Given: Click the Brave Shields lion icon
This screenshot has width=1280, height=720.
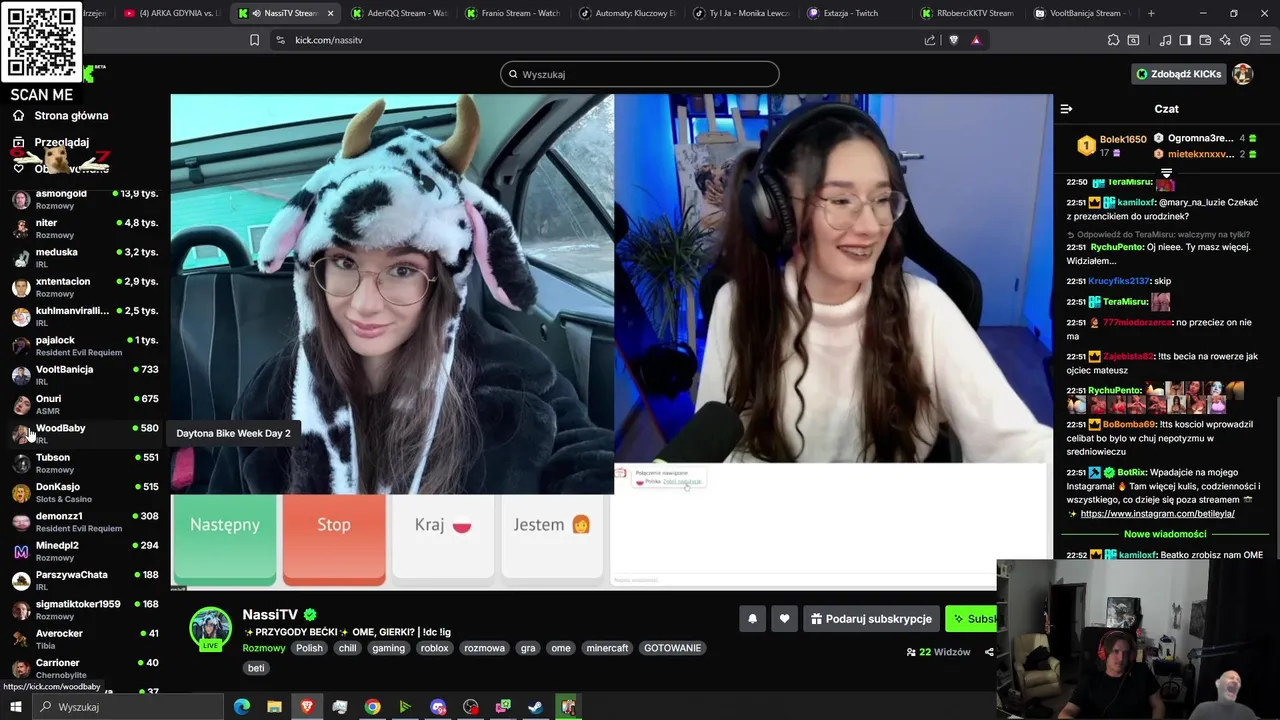Looking at the screenshot, I should (953, 40).
